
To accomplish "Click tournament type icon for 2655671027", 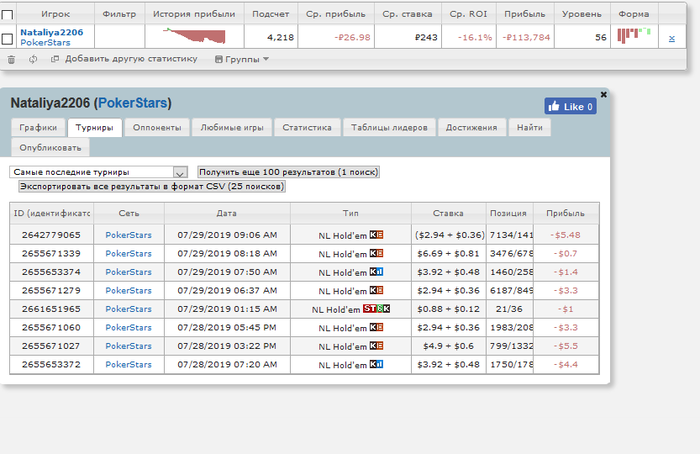I will pos(376,346).
